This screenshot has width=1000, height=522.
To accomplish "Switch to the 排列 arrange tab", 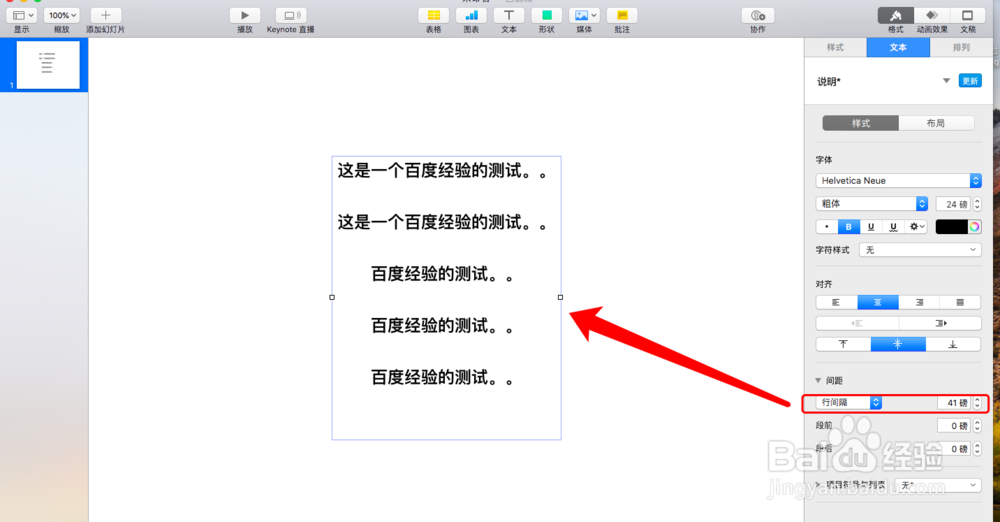I will [x=961, y=47].
